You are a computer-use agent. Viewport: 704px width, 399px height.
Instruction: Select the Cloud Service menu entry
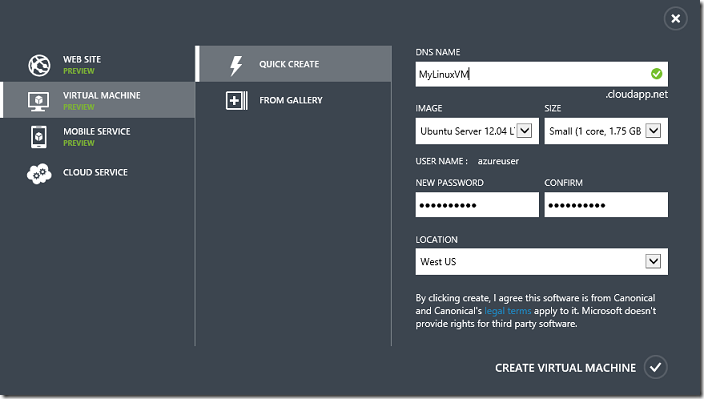tap(97, 173)
